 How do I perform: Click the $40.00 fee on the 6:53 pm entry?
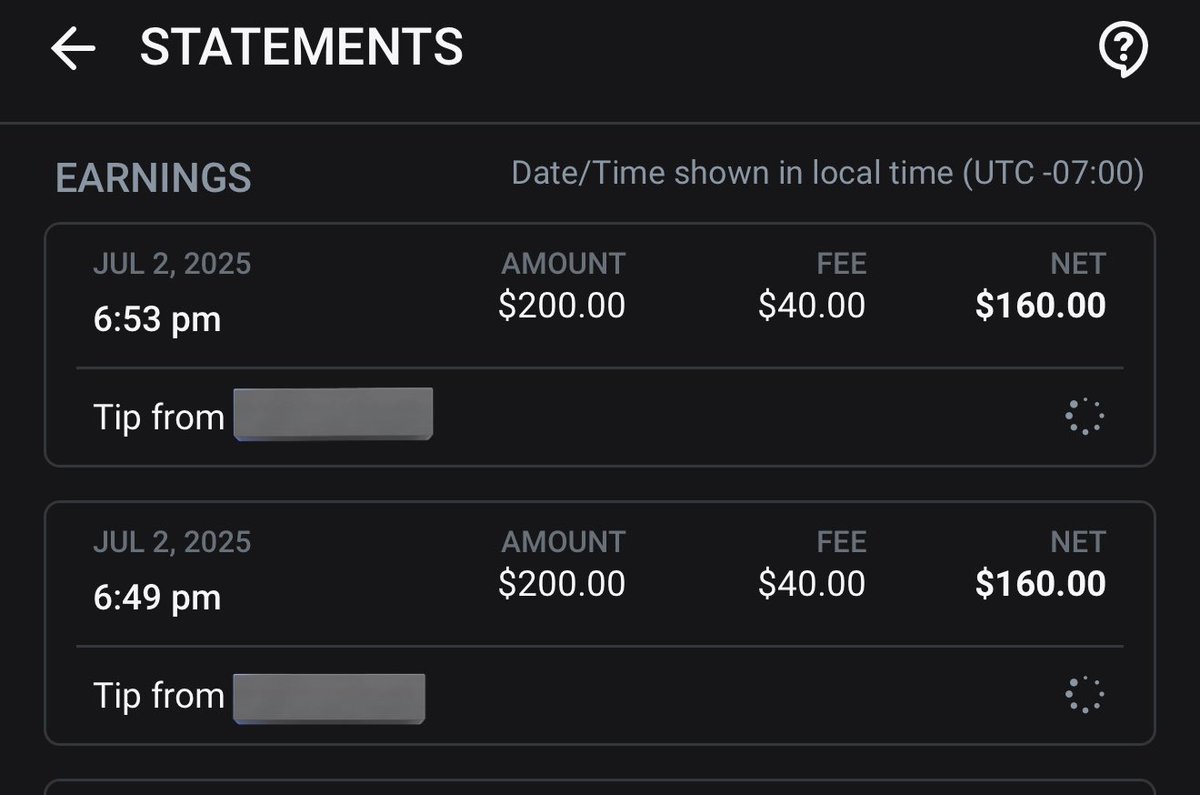pyautogui.click(x=811, y=305)
